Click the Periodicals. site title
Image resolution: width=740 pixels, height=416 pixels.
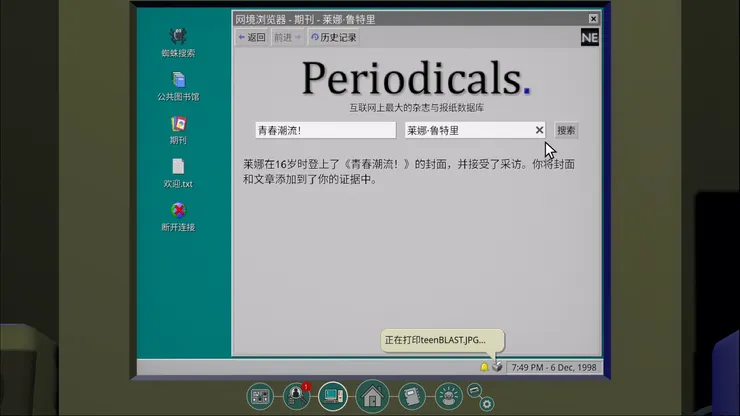[x=416, y=78]
